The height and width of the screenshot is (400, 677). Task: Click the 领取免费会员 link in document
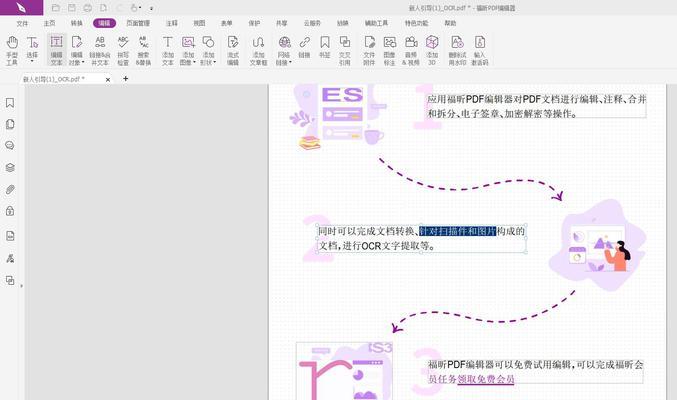(486, 379)
